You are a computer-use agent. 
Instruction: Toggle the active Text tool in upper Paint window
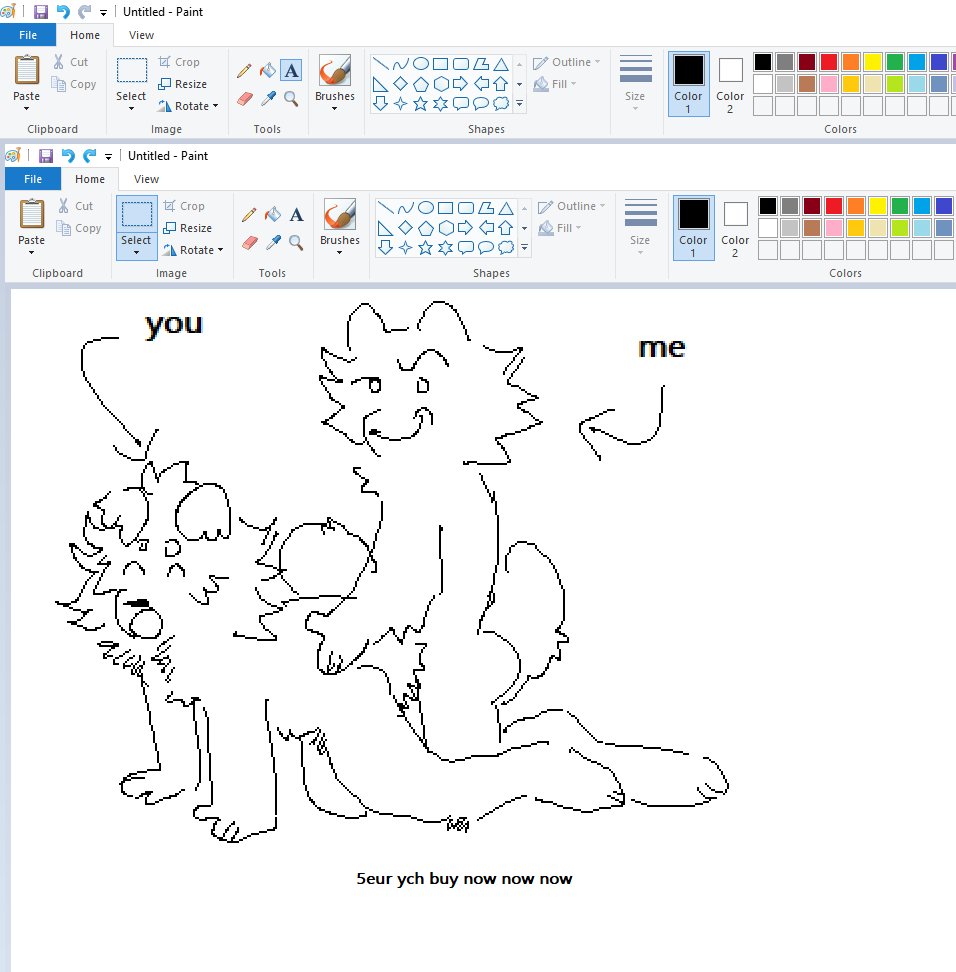(x=291, y=71)
